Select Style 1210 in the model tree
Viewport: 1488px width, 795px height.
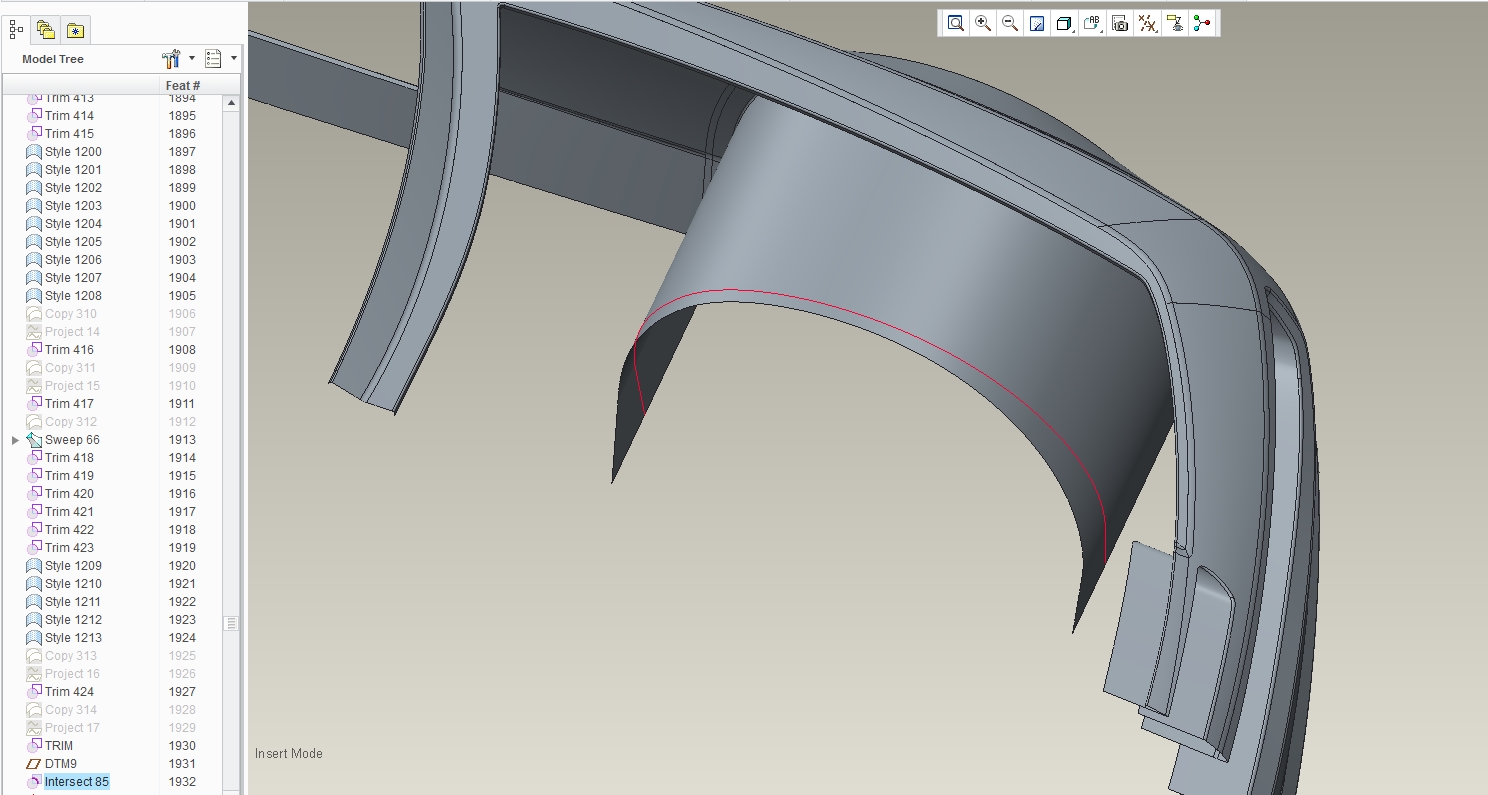73,584
